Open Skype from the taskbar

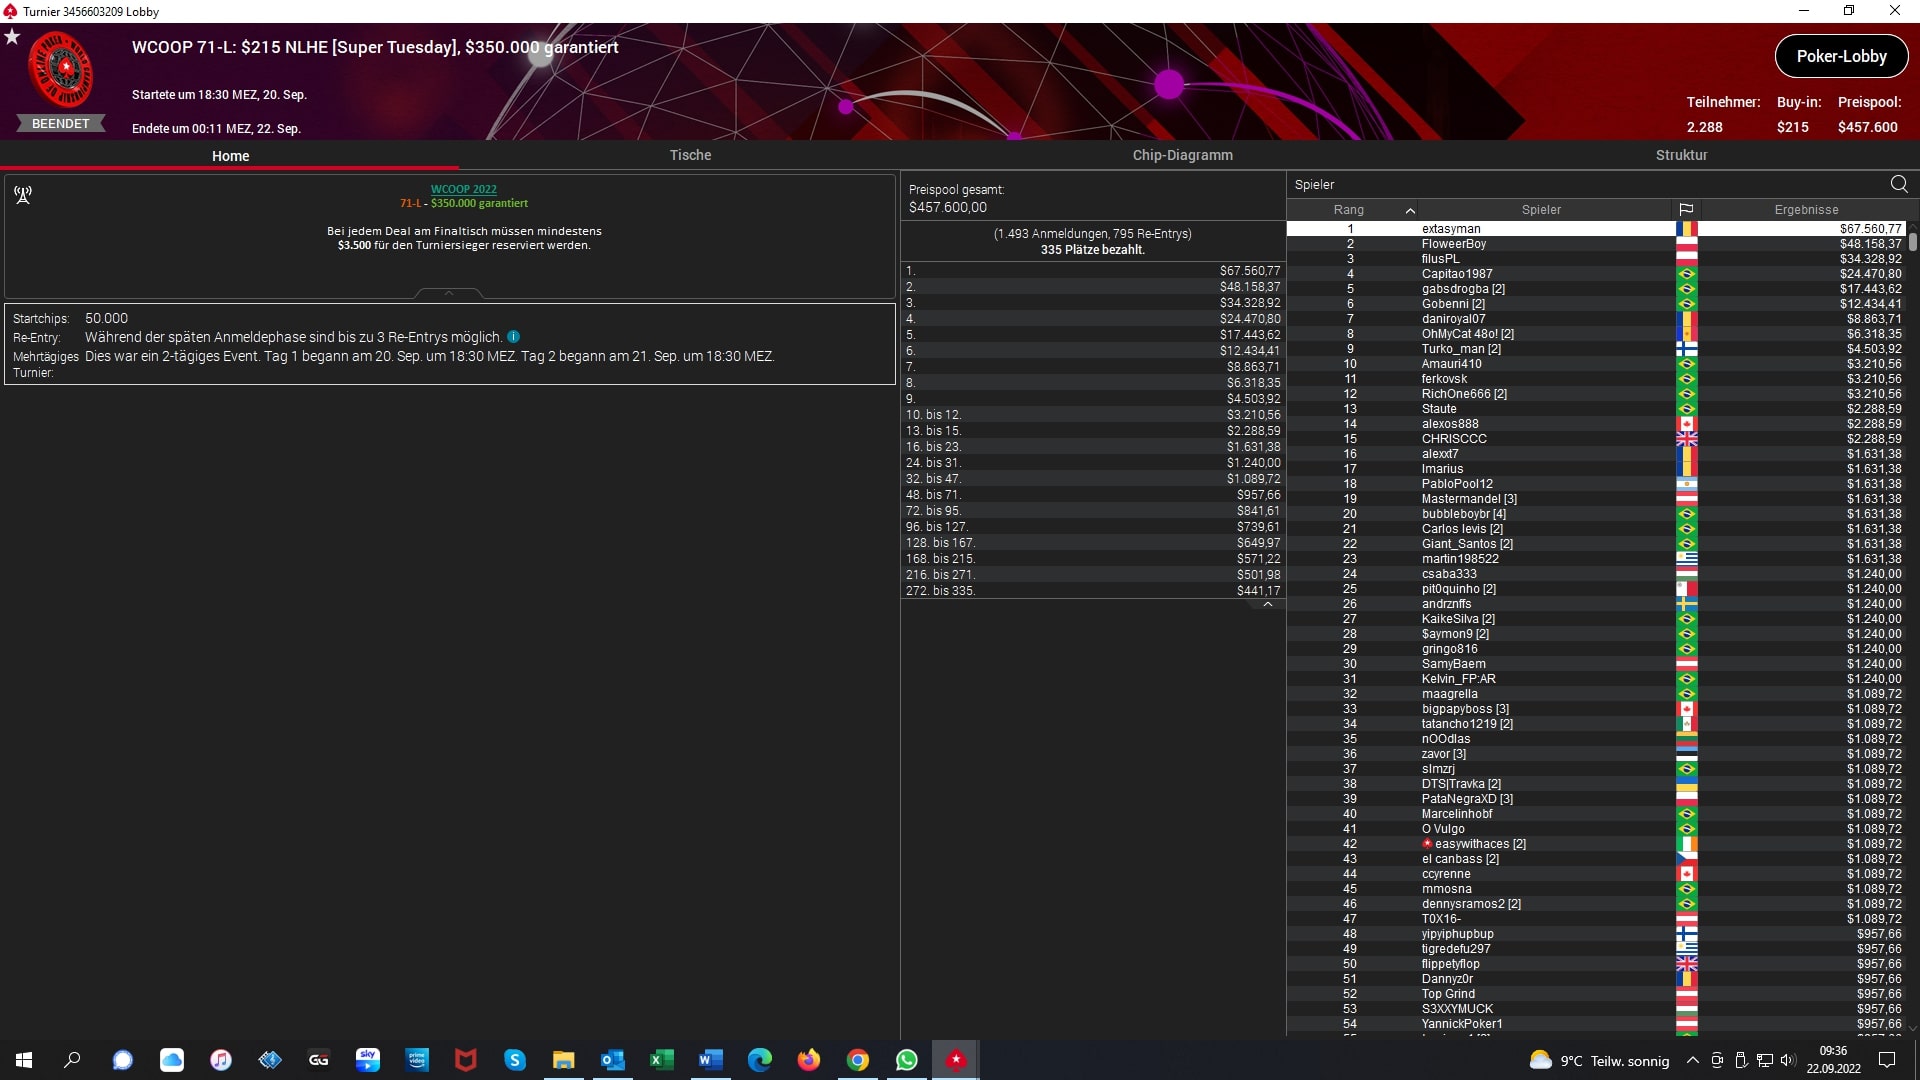[515, 1060]
